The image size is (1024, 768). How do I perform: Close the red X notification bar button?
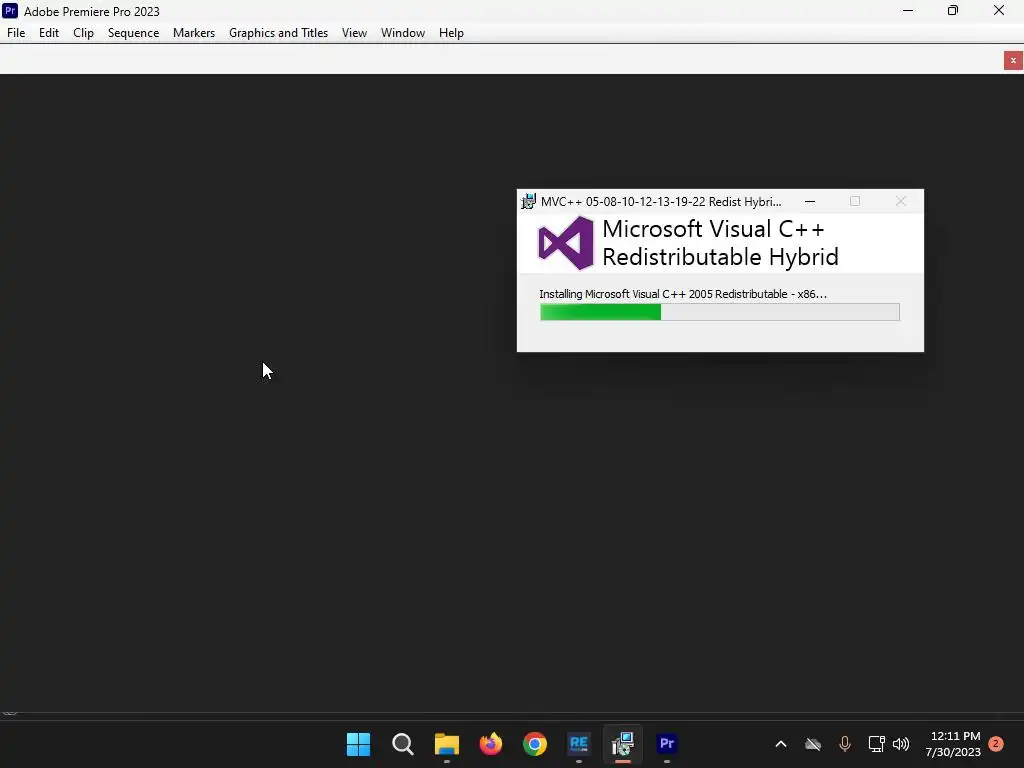tap(1013, 61)
